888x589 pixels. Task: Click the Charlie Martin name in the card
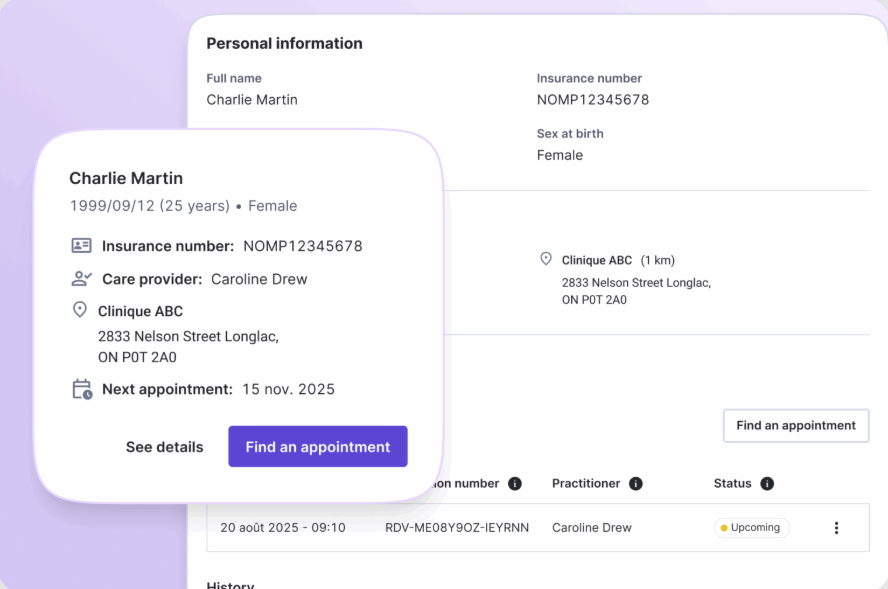[126, 178]
